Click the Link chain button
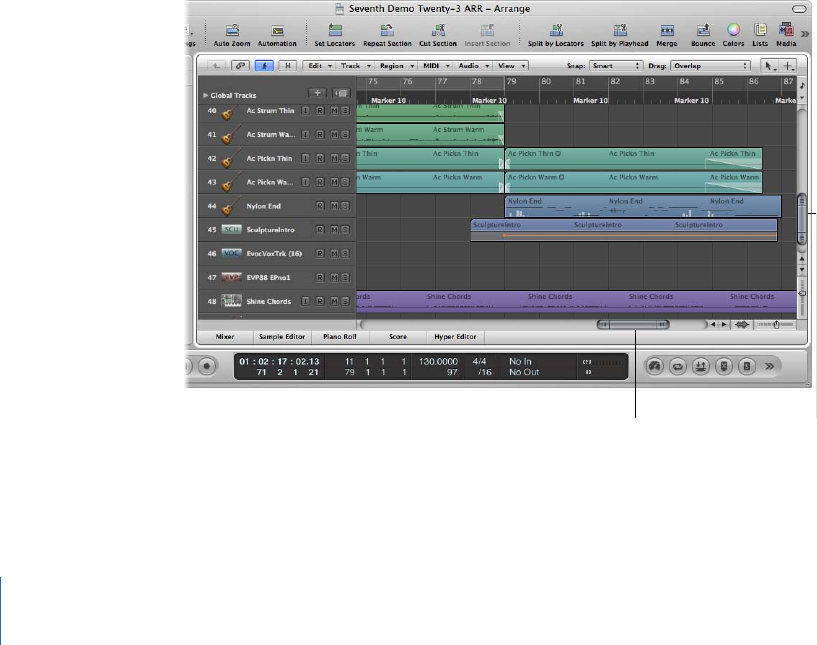 tap(240, 66)
